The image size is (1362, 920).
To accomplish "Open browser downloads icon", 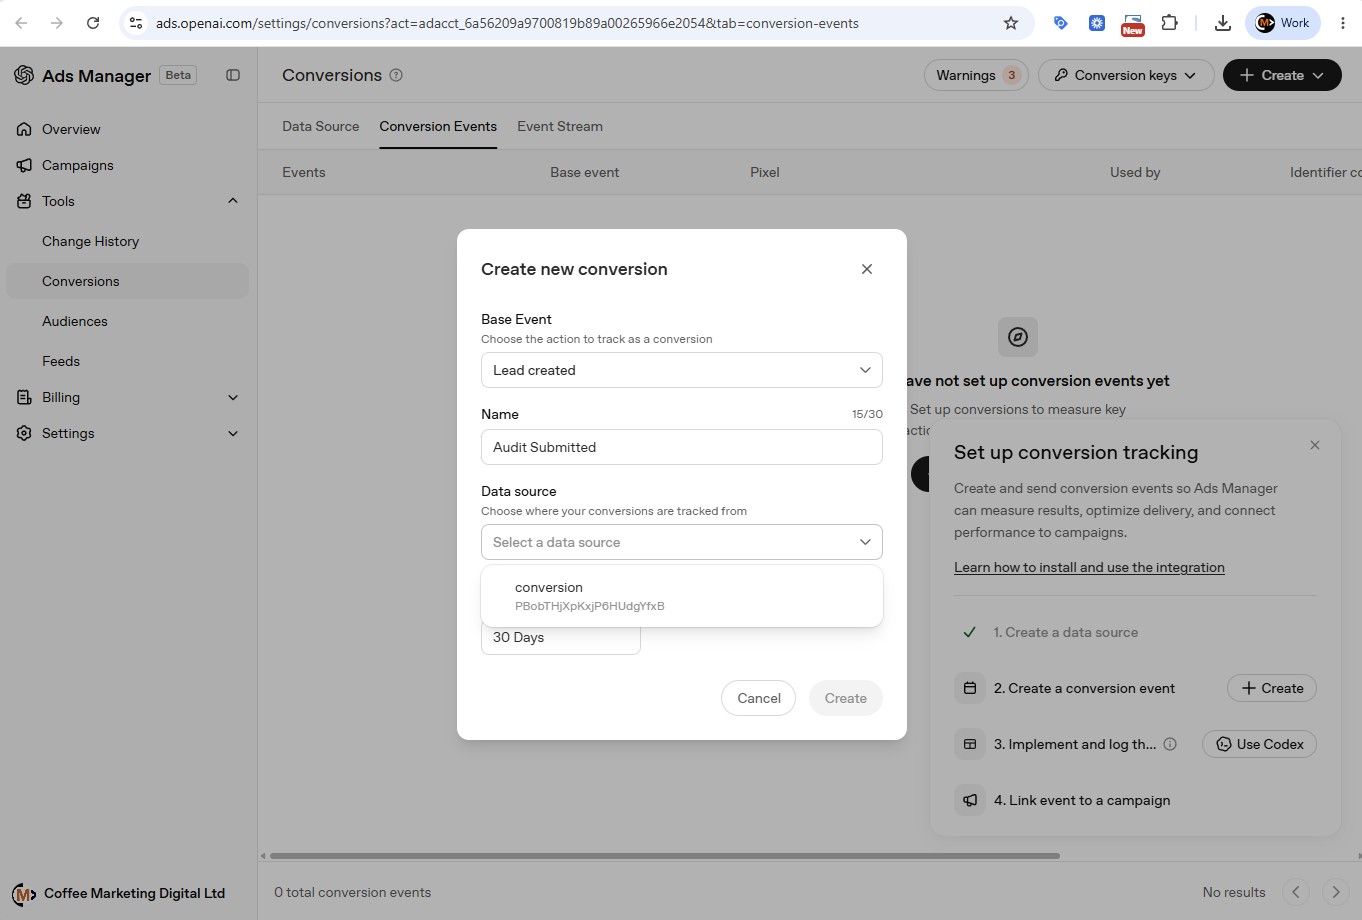I will coord(1222,23).
